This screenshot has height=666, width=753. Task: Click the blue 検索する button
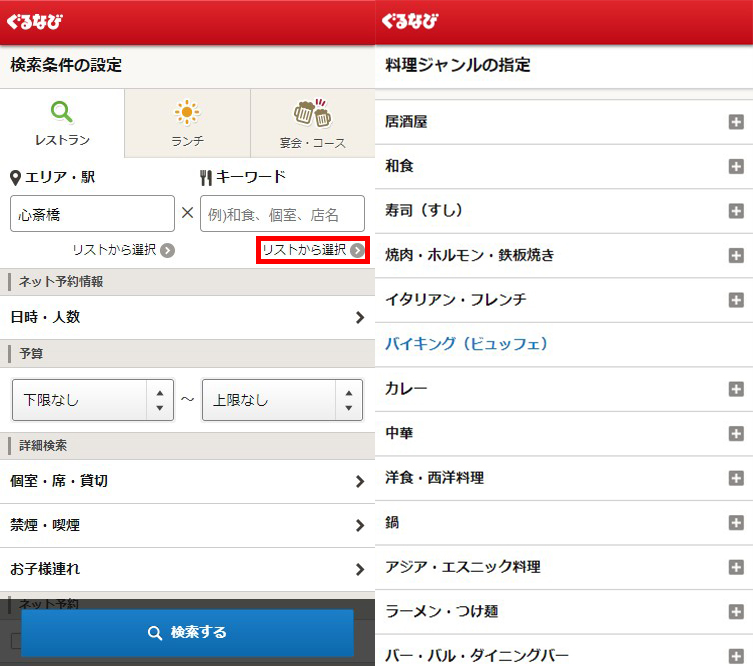click(187, 633)
